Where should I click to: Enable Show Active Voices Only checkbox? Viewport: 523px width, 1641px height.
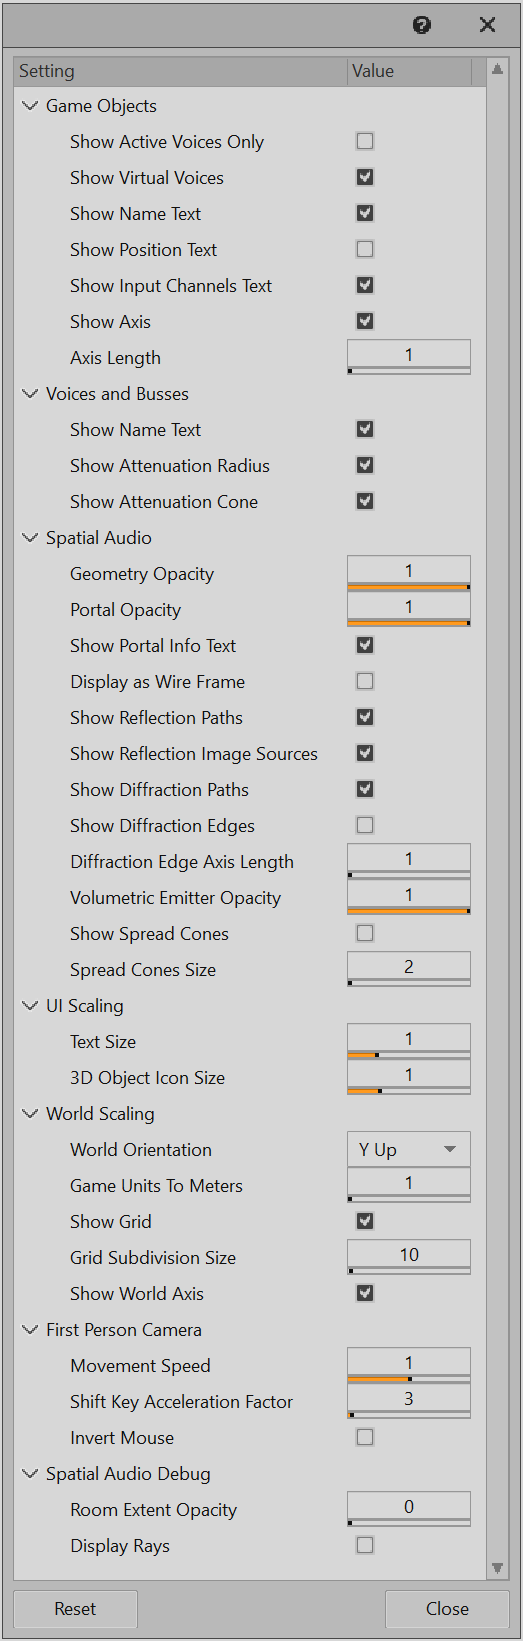[365, 141]
